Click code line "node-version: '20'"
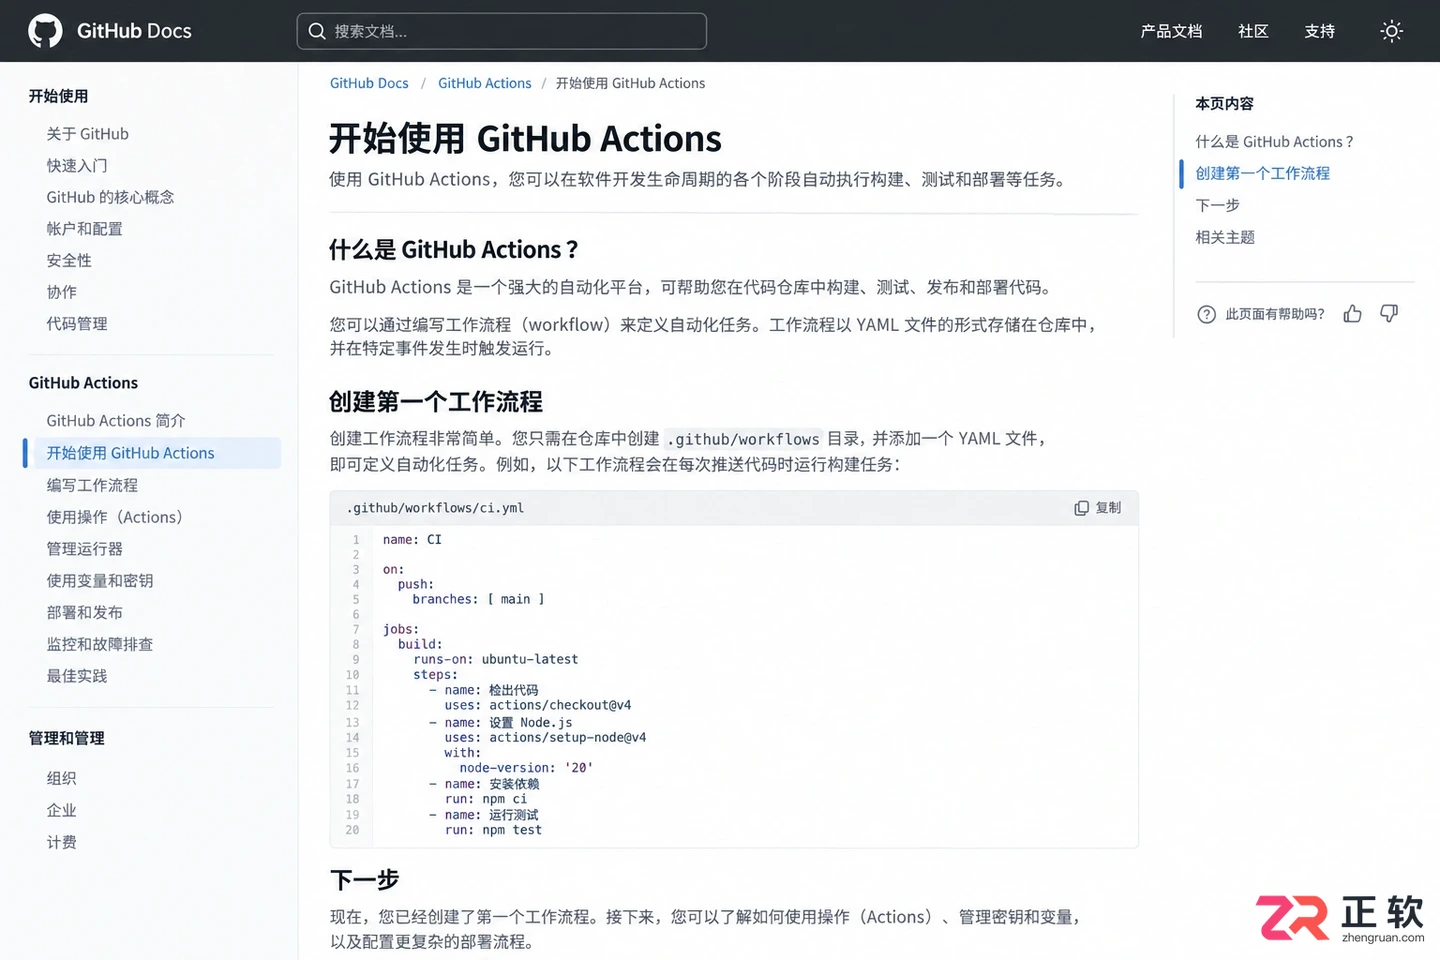Viewport: 1440px width, 960px height. pos(526,768)
